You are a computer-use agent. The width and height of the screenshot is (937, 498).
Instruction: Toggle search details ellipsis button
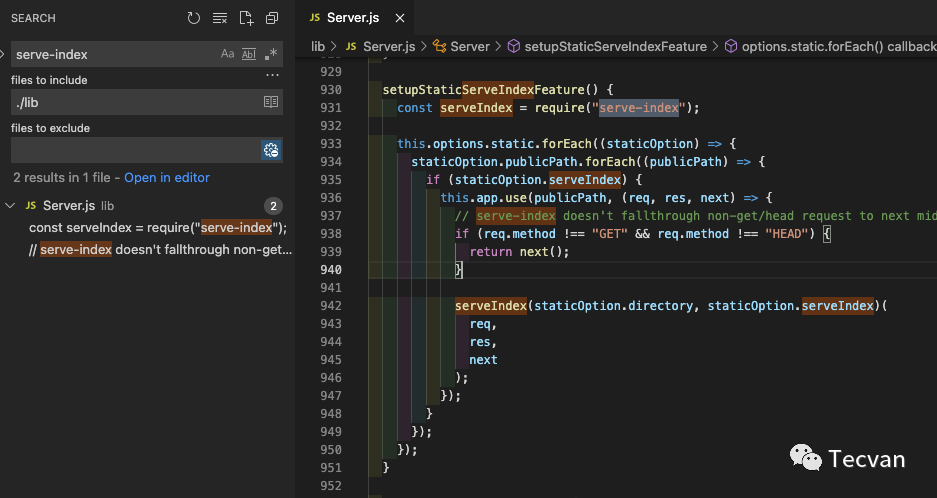(272, 75)
